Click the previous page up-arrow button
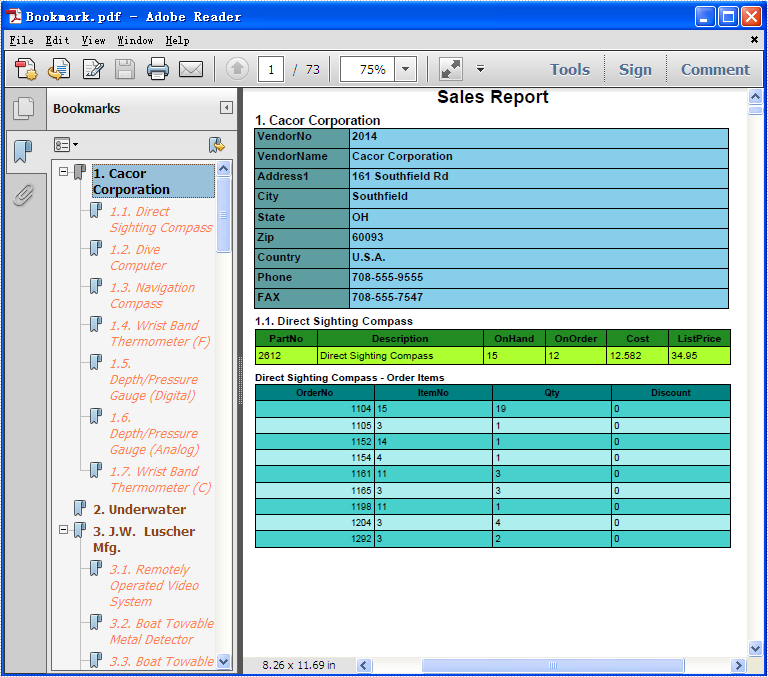Screen dimensions: 768x677 pos(237,69)
